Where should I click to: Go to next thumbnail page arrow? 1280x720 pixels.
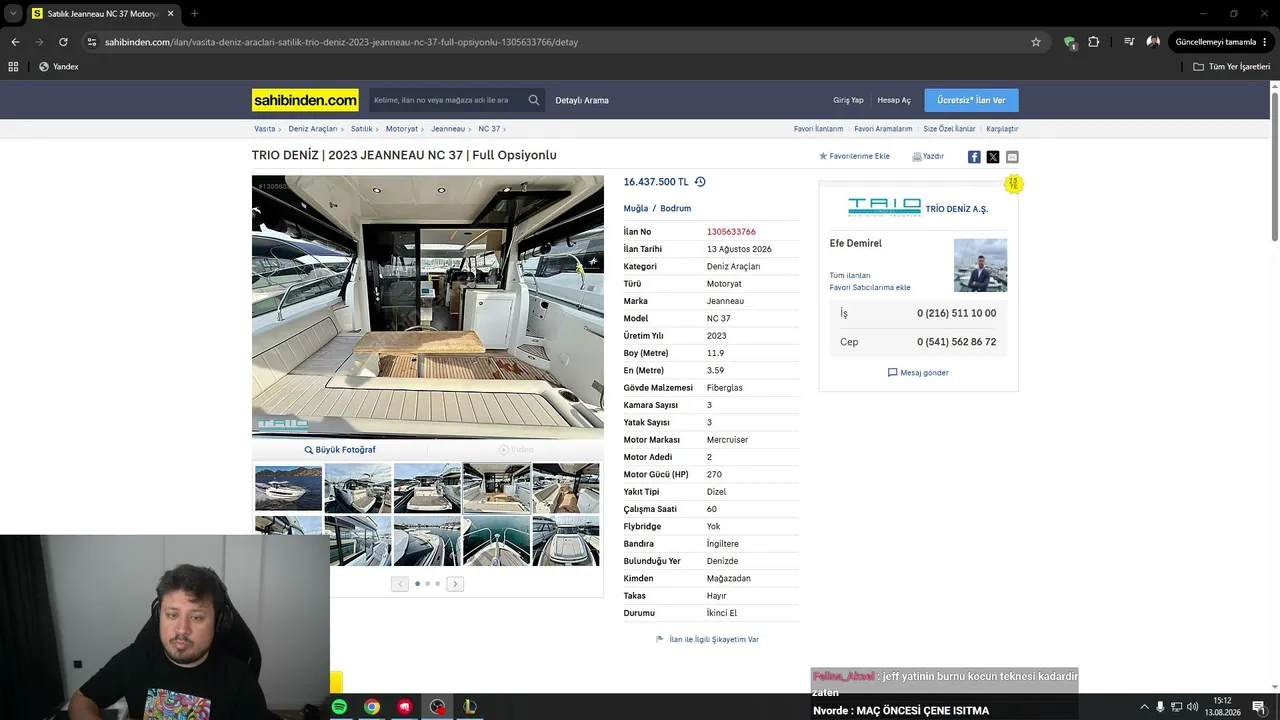pos(455,584)
